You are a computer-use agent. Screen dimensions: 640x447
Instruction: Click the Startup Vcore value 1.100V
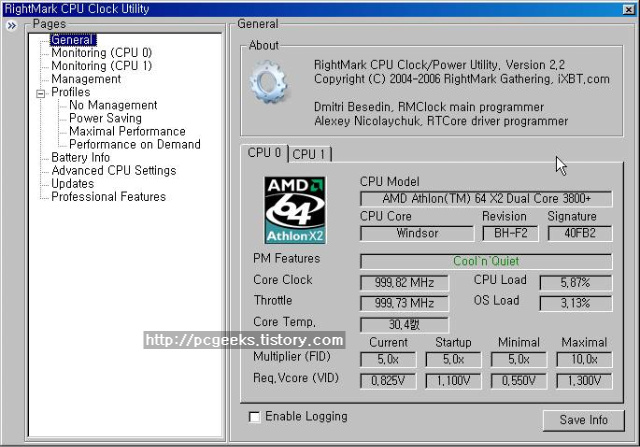453,381
